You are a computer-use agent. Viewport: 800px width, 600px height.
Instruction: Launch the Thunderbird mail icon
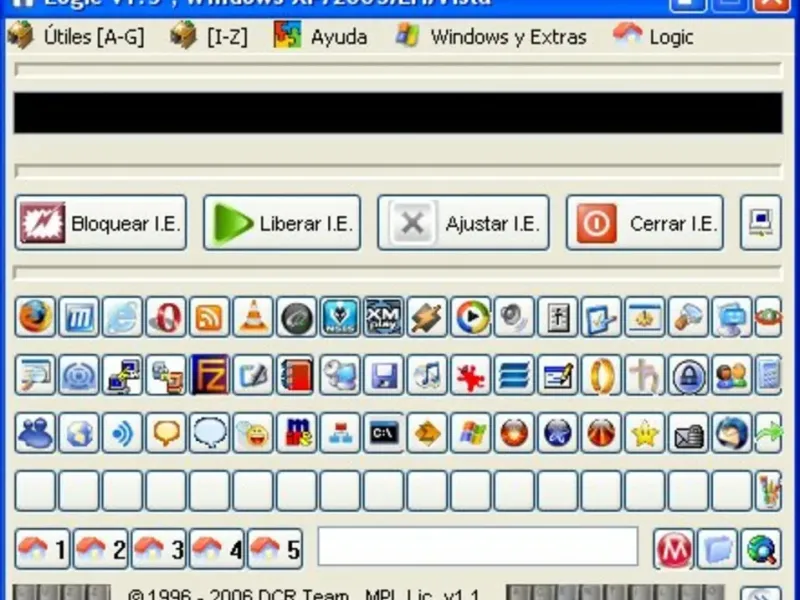click(732, 433)
